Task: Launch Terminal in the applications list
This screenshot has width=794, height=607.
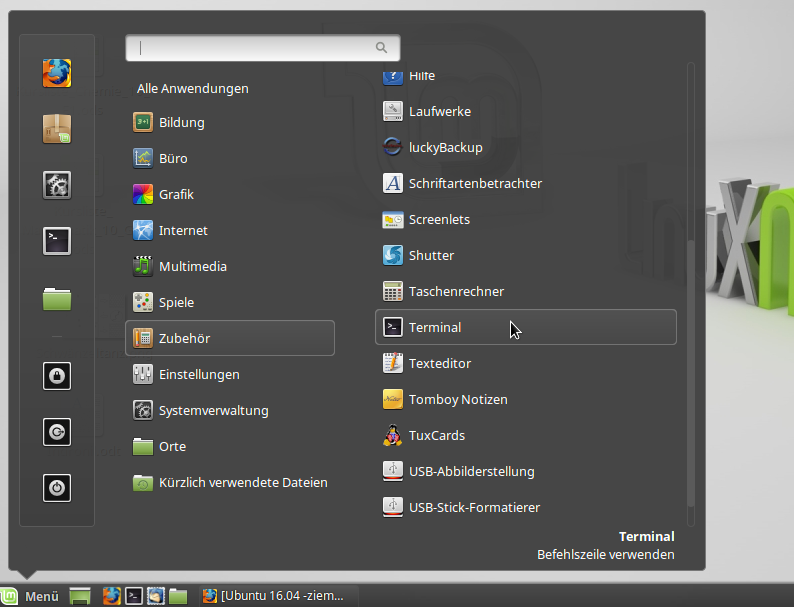Action: (526, 327)
